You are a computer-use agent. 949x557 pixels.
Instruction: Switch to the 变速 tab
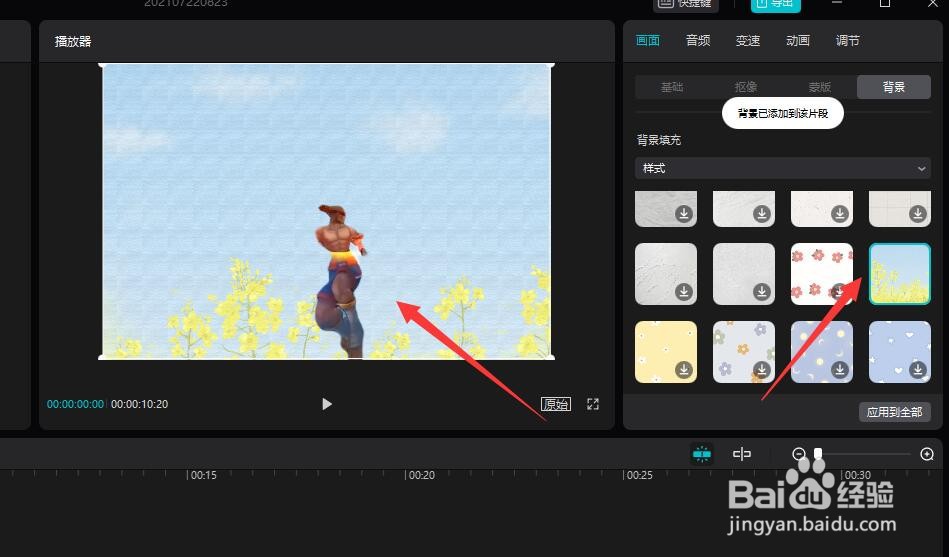click(x=747, y=41)
